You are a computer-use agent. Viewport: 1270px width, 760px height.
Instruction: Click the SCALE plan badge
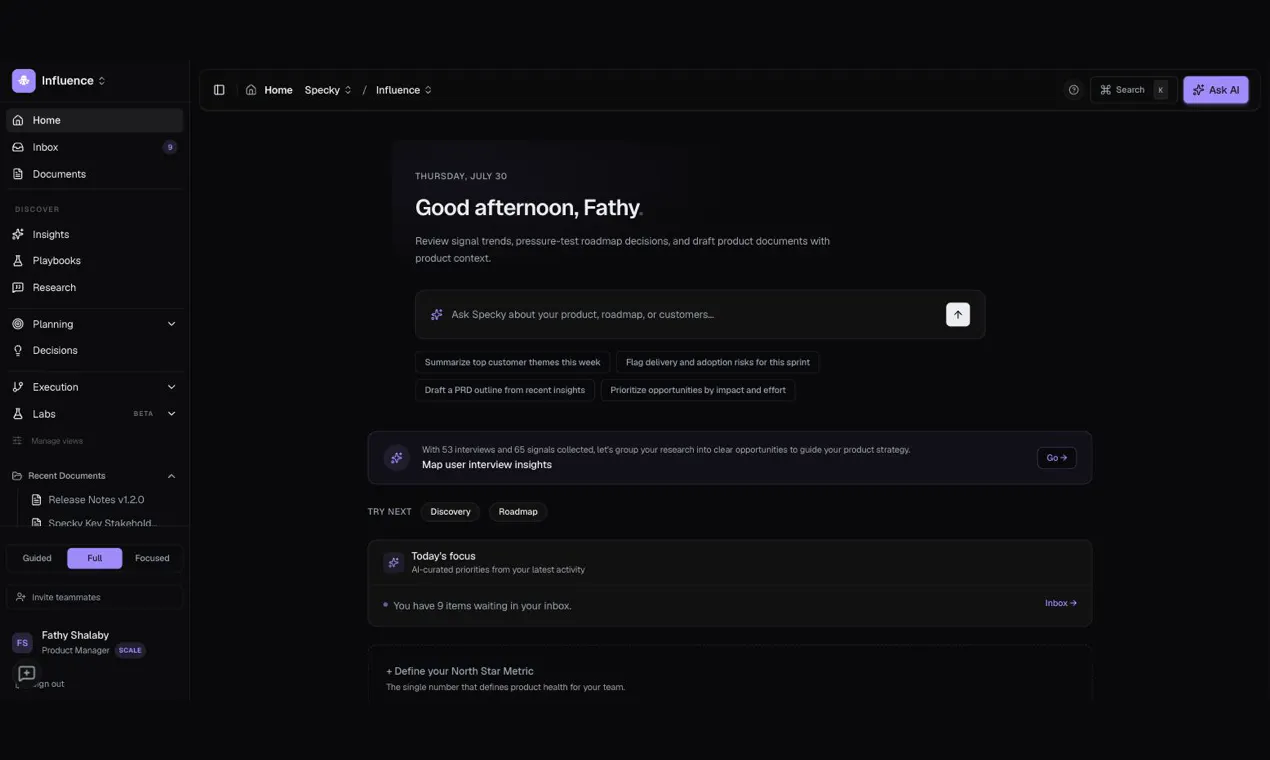click(130, 650)
